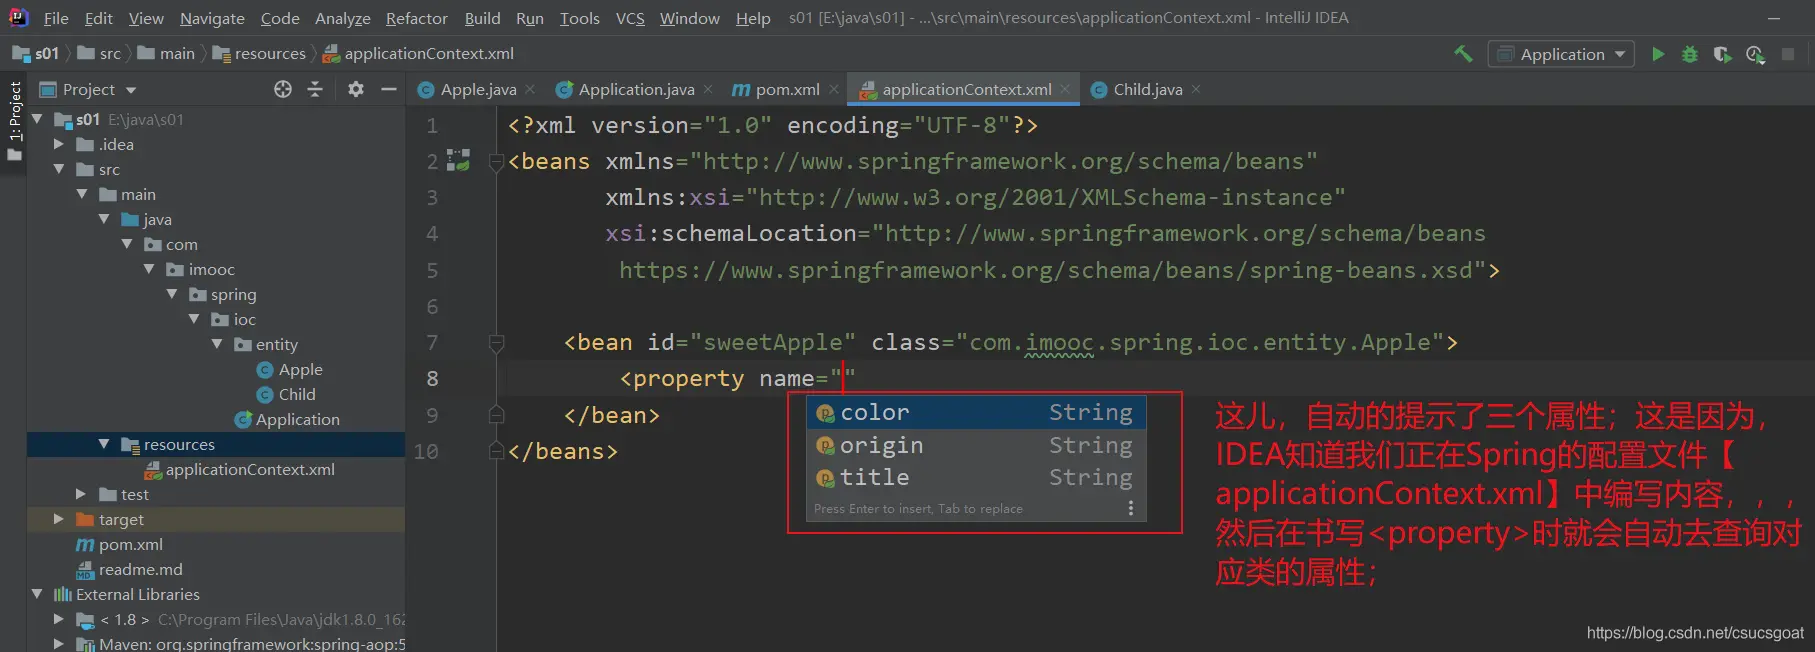Open the 1: Project side tool button

click(x=14, y=122)
